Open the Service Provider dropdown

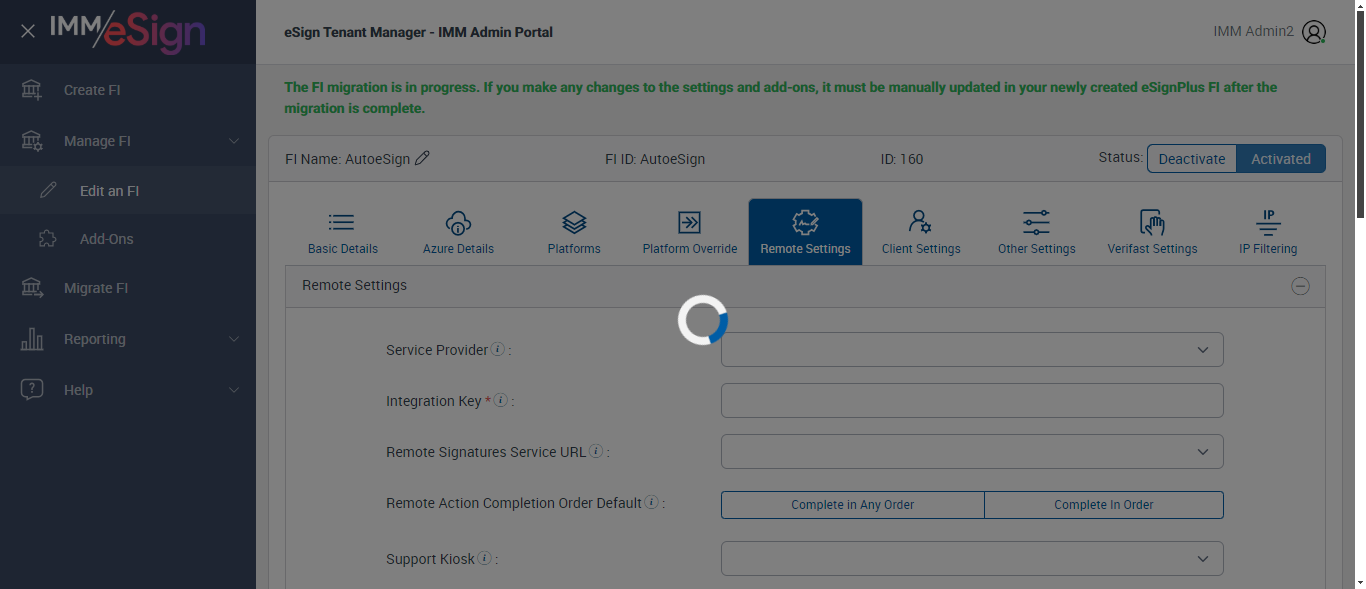coord(972,349)
